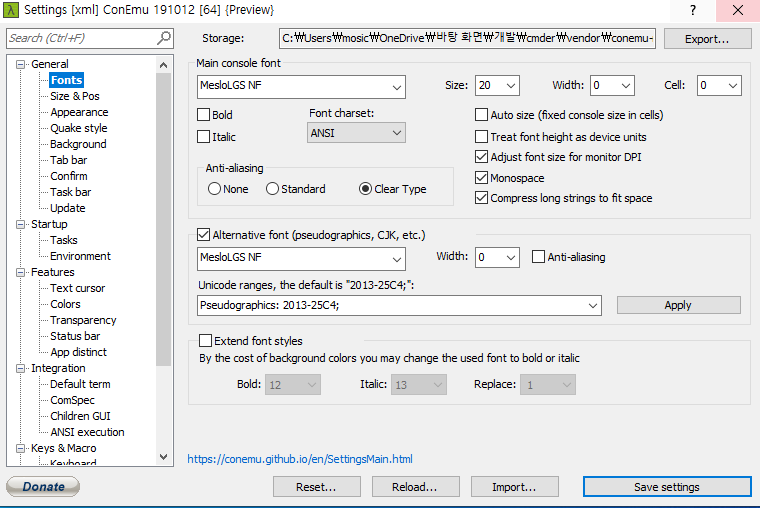Click tree scrollbar down arrow
The height and width of the screenshot is (508, 760).
coord(163,457)
